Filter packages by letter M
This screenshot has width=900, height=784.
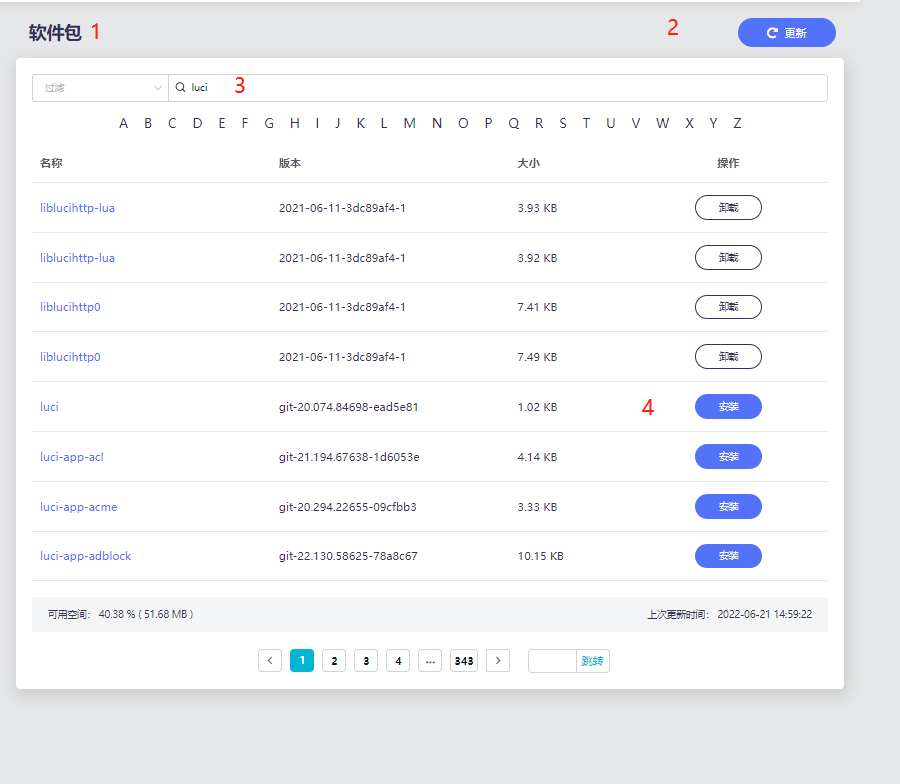[409, 124]
